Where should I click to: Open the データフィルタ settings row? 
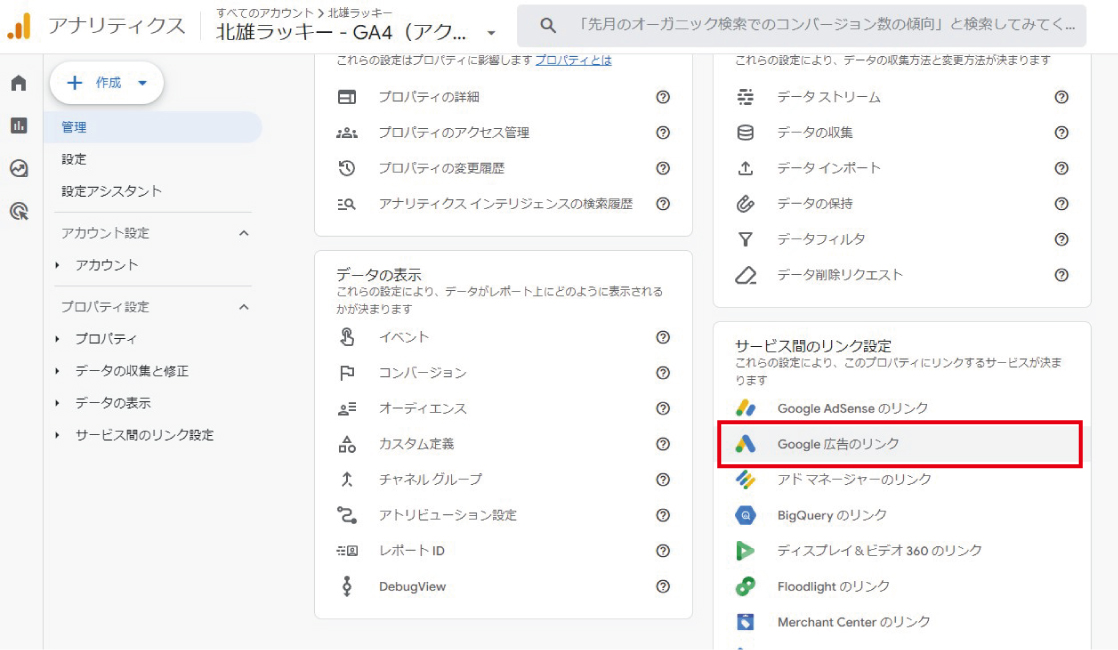[x=902, y=239]
